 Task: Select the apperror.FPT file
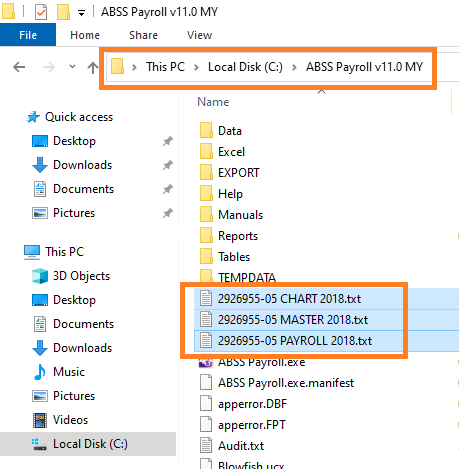pos(252,425)
